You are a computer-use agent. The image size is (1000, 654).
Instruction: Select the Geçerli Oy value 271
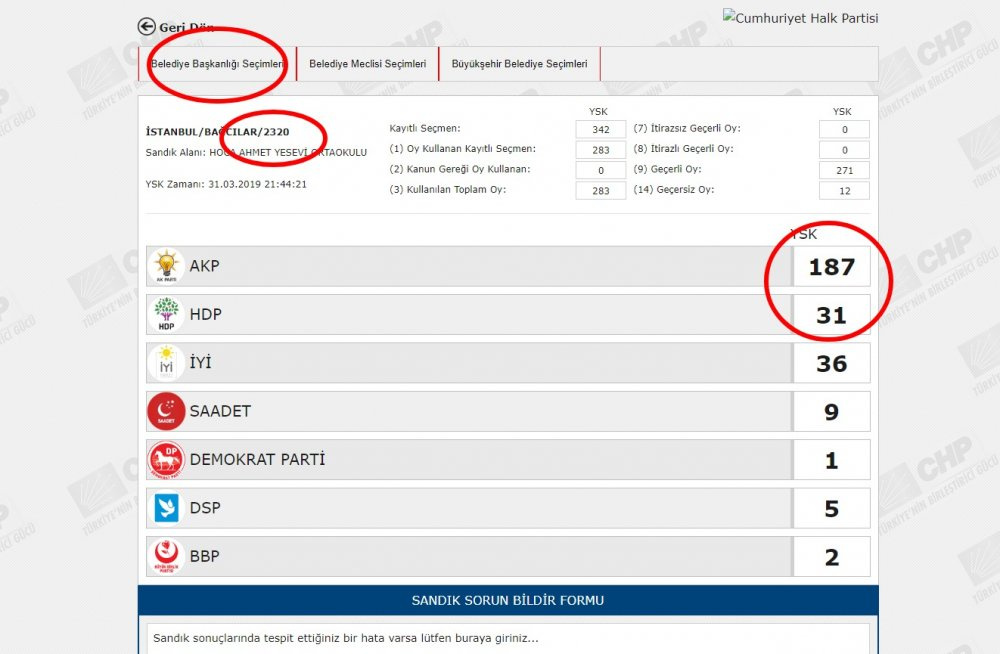click(844, 170)
